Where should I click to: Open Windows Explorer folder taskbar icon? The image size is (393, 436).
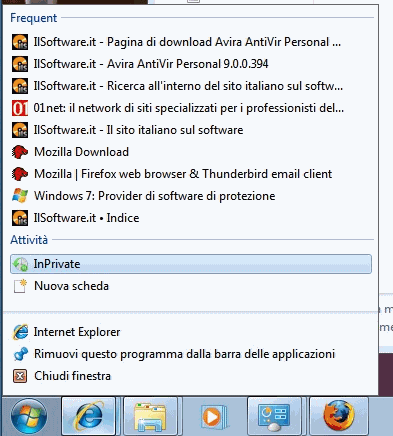(x=150, y=417)
